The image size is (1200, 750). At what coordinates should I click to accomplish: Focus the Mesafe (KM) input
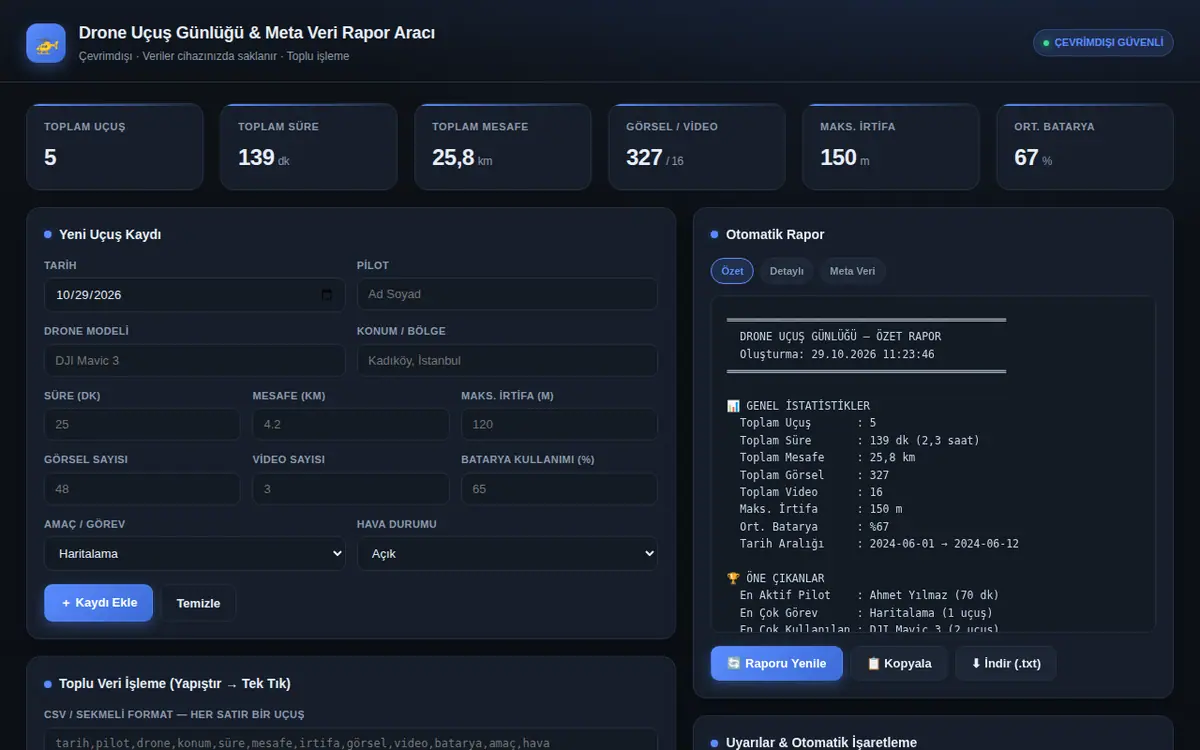click(351, 424)
